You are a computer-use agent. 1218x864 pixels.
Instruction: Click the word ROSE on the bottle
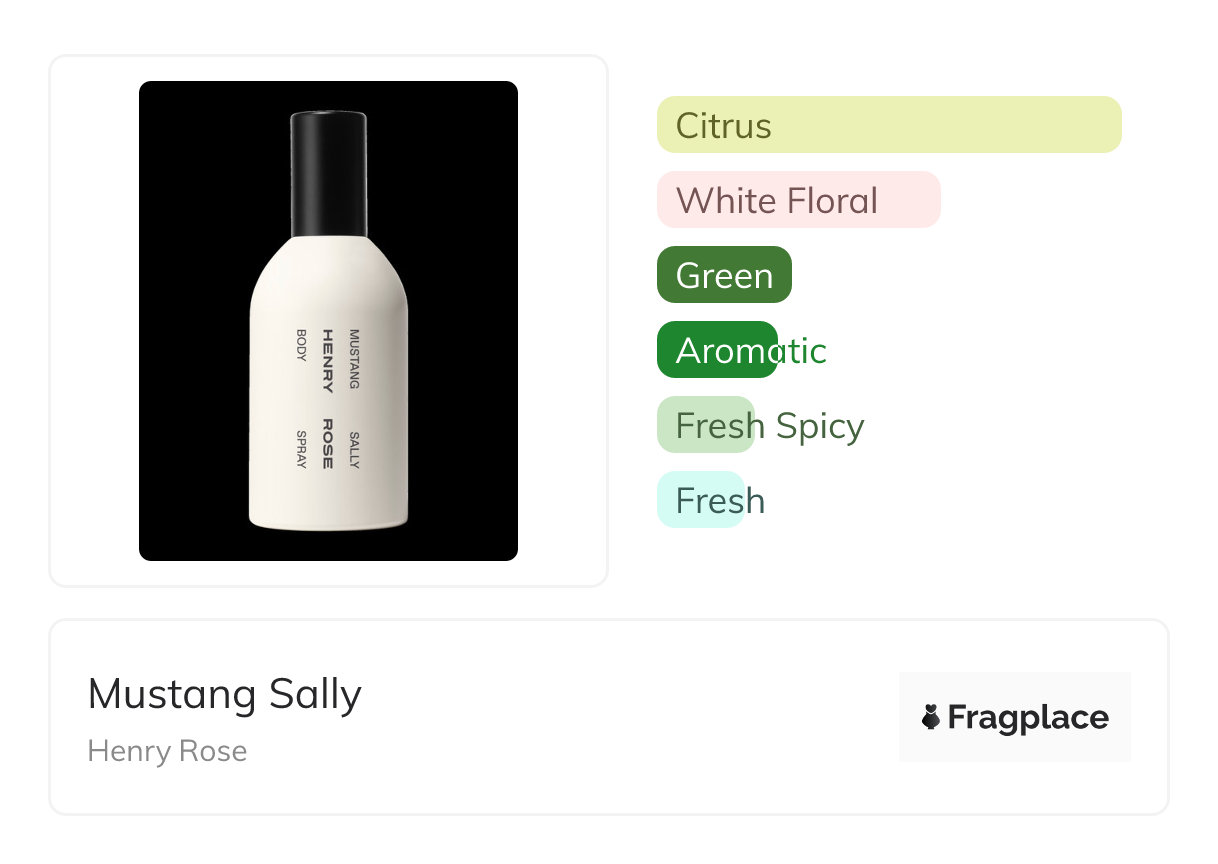(x=327, y=443)
